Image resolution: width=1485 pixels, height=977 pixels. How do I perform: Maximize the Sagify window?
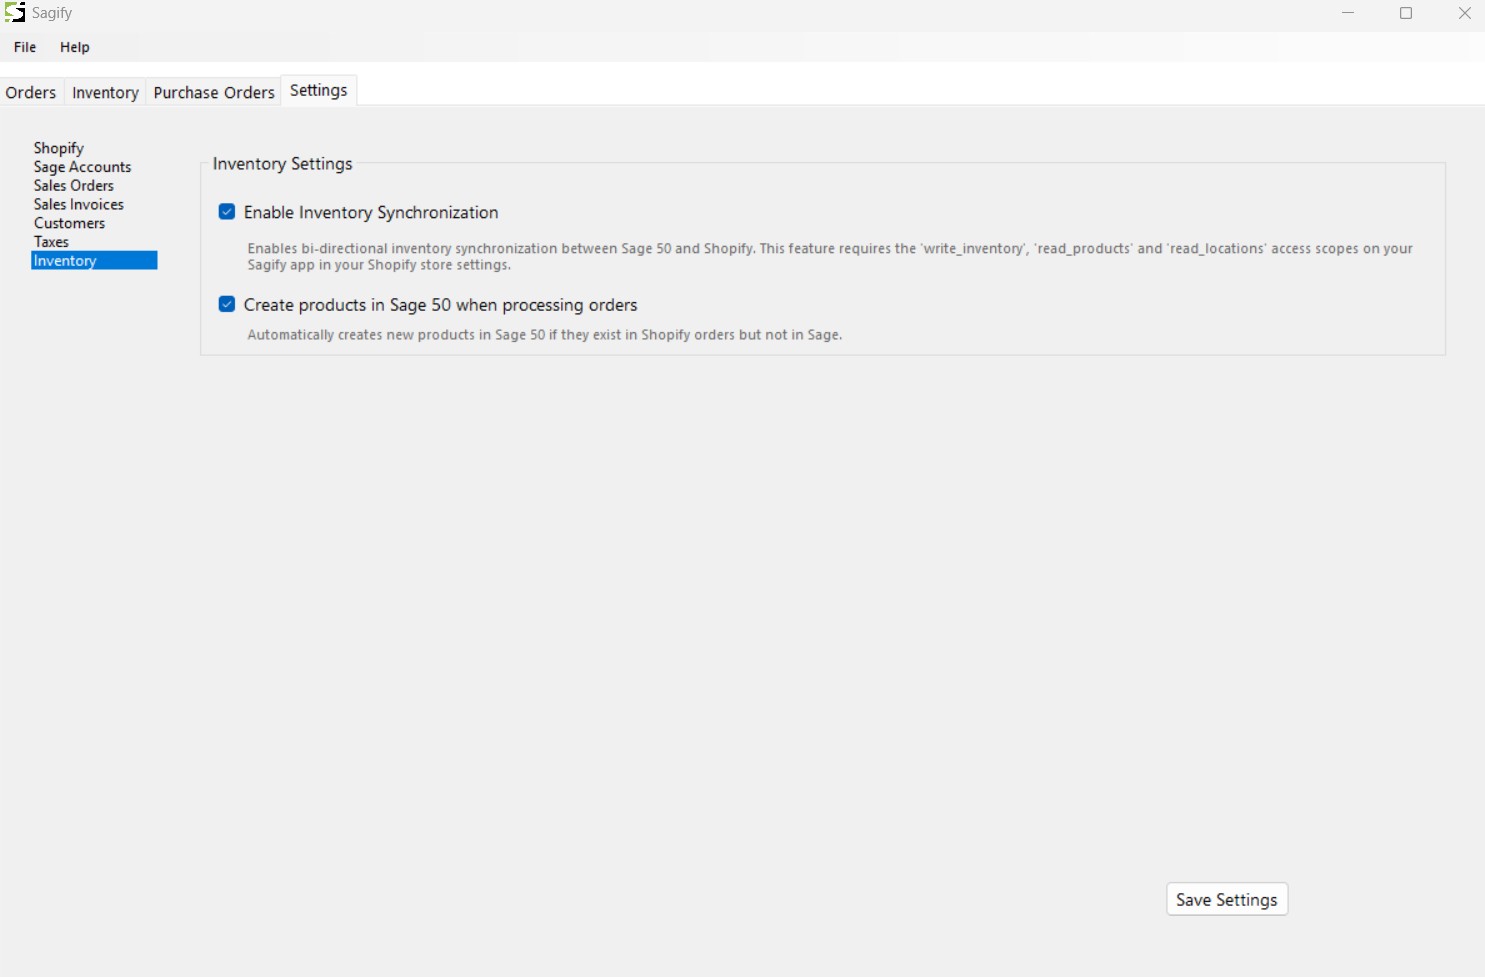tap(1406, 13)
